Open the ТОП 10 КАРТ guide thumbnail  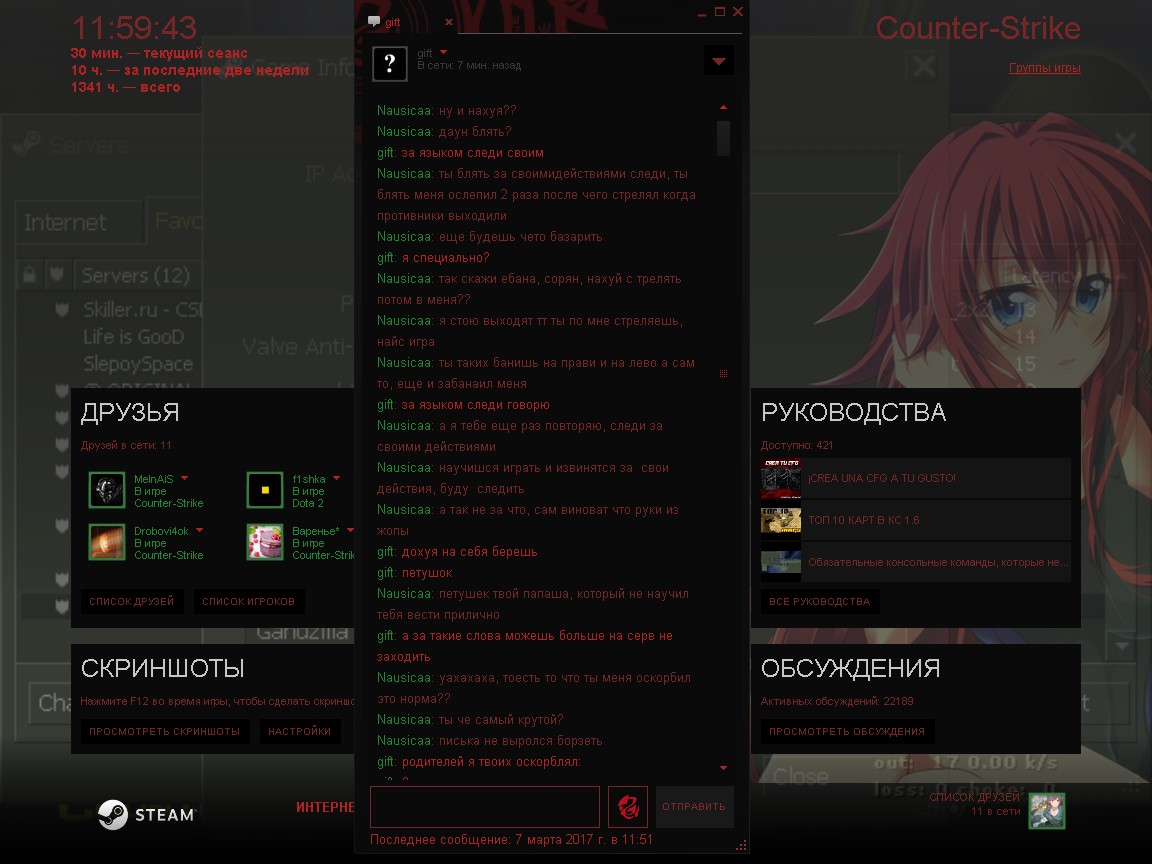(x=780, y=520)
